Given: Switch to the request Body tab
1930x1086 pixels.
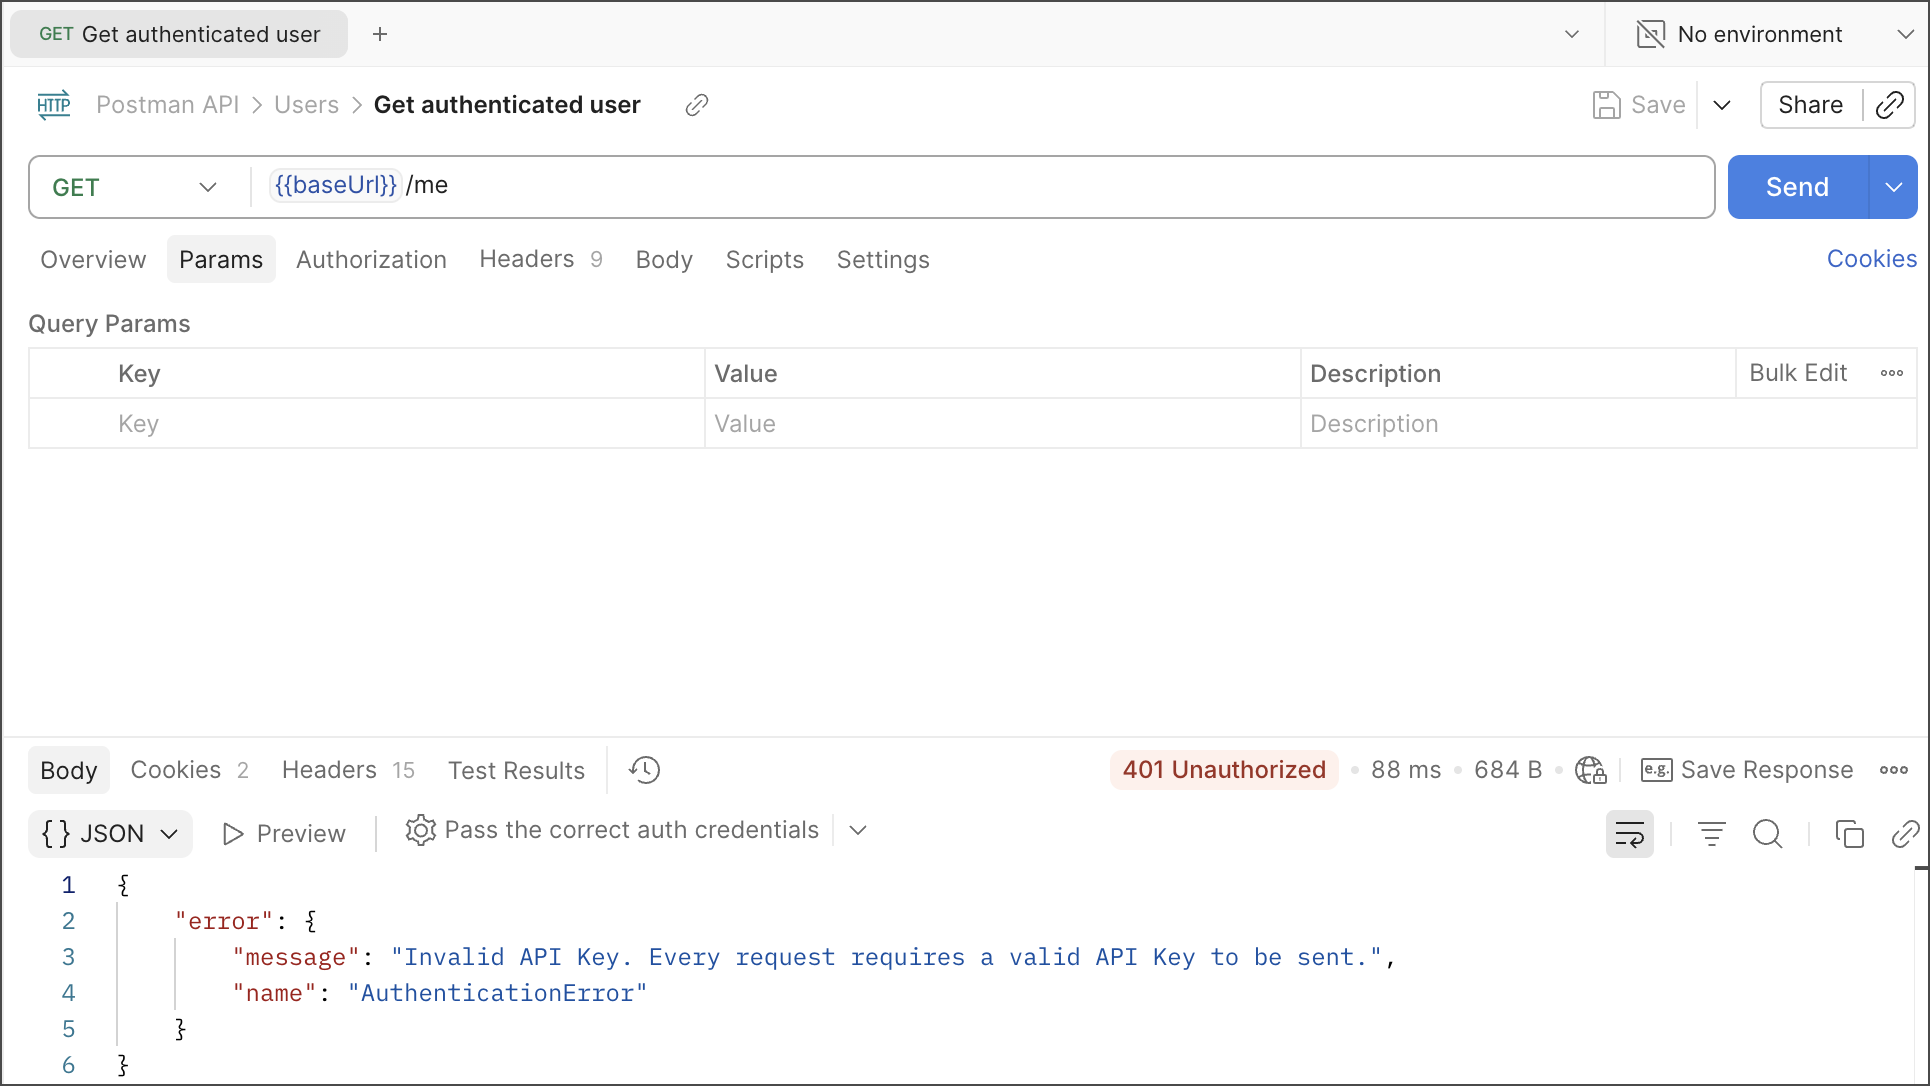Looking at the screenshot, I should [x=664, y=260].
